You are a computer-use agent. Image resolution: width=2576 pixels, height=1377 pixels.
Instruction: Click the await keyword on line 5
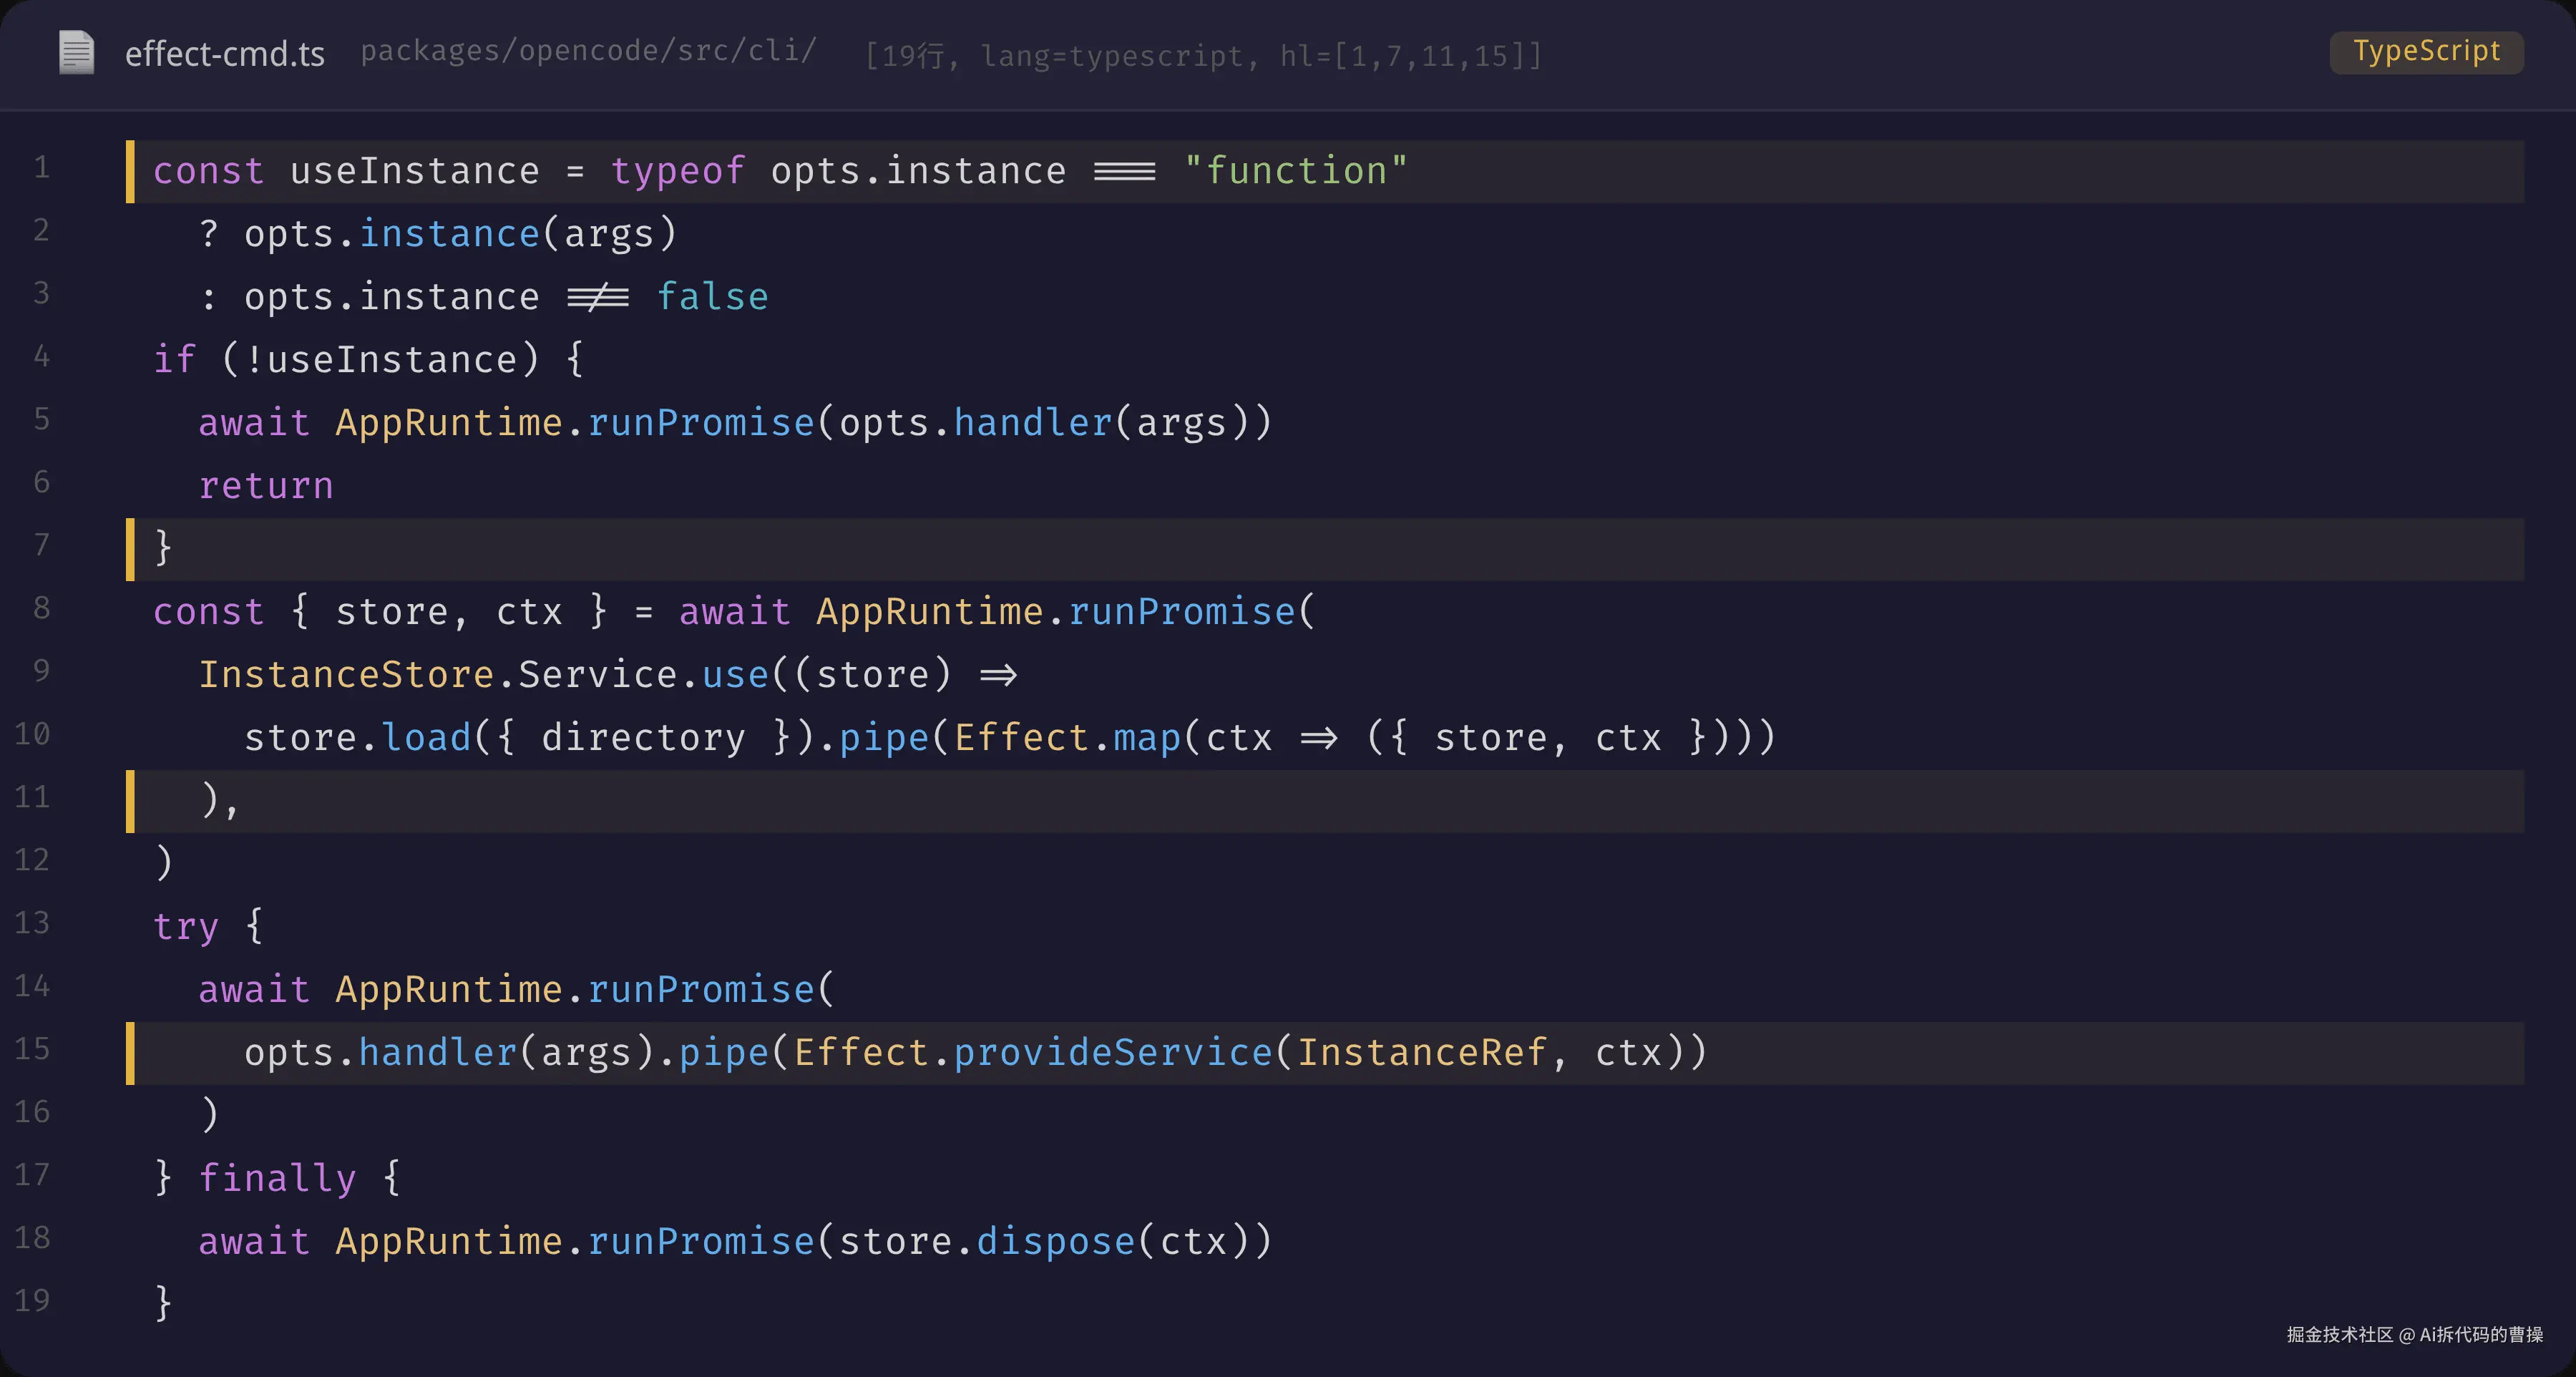point(254,423)
